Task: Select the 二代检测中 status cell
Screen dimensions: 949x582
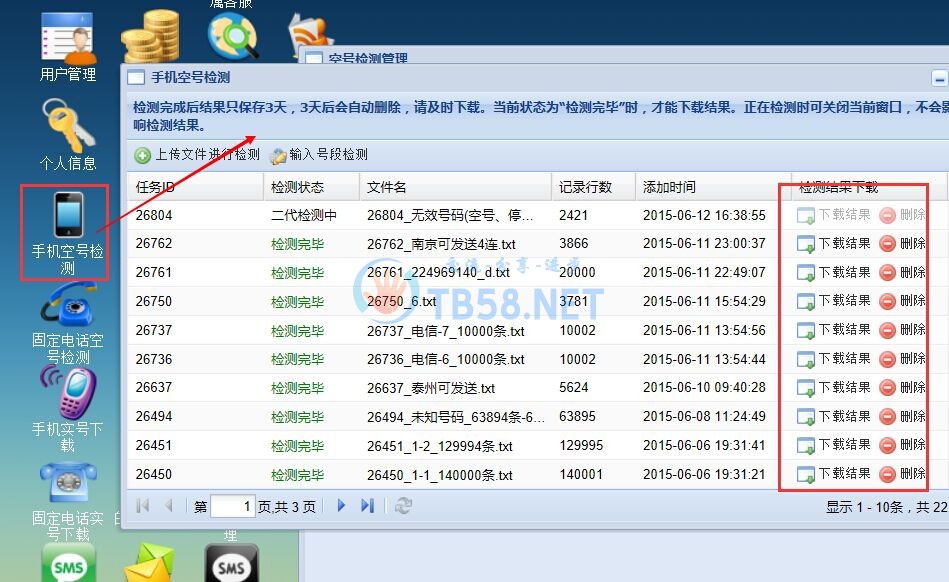Action: tap(304, 215)
